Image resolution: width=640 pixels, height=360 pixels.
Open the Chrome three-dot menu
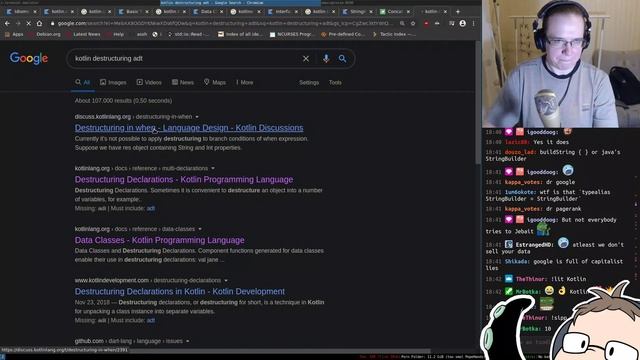(x=473, y=24)
